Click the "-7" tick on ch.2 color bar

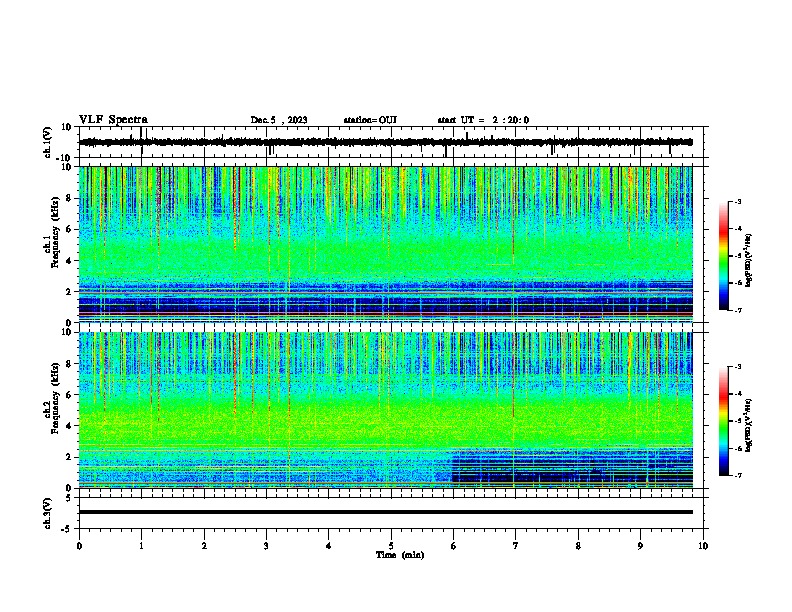pos(737,476)
